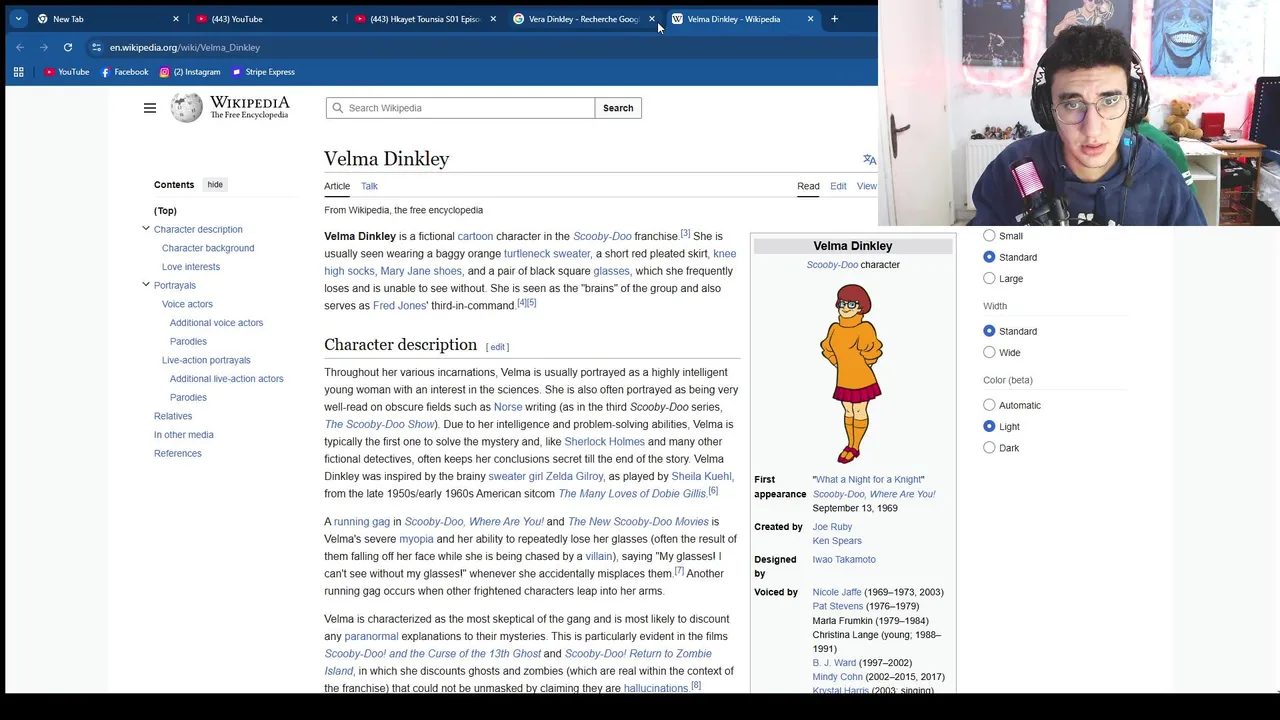The height and width of the screenshot is (720, 1280).
Task: Select Wide width option
Action: (989, 352)
